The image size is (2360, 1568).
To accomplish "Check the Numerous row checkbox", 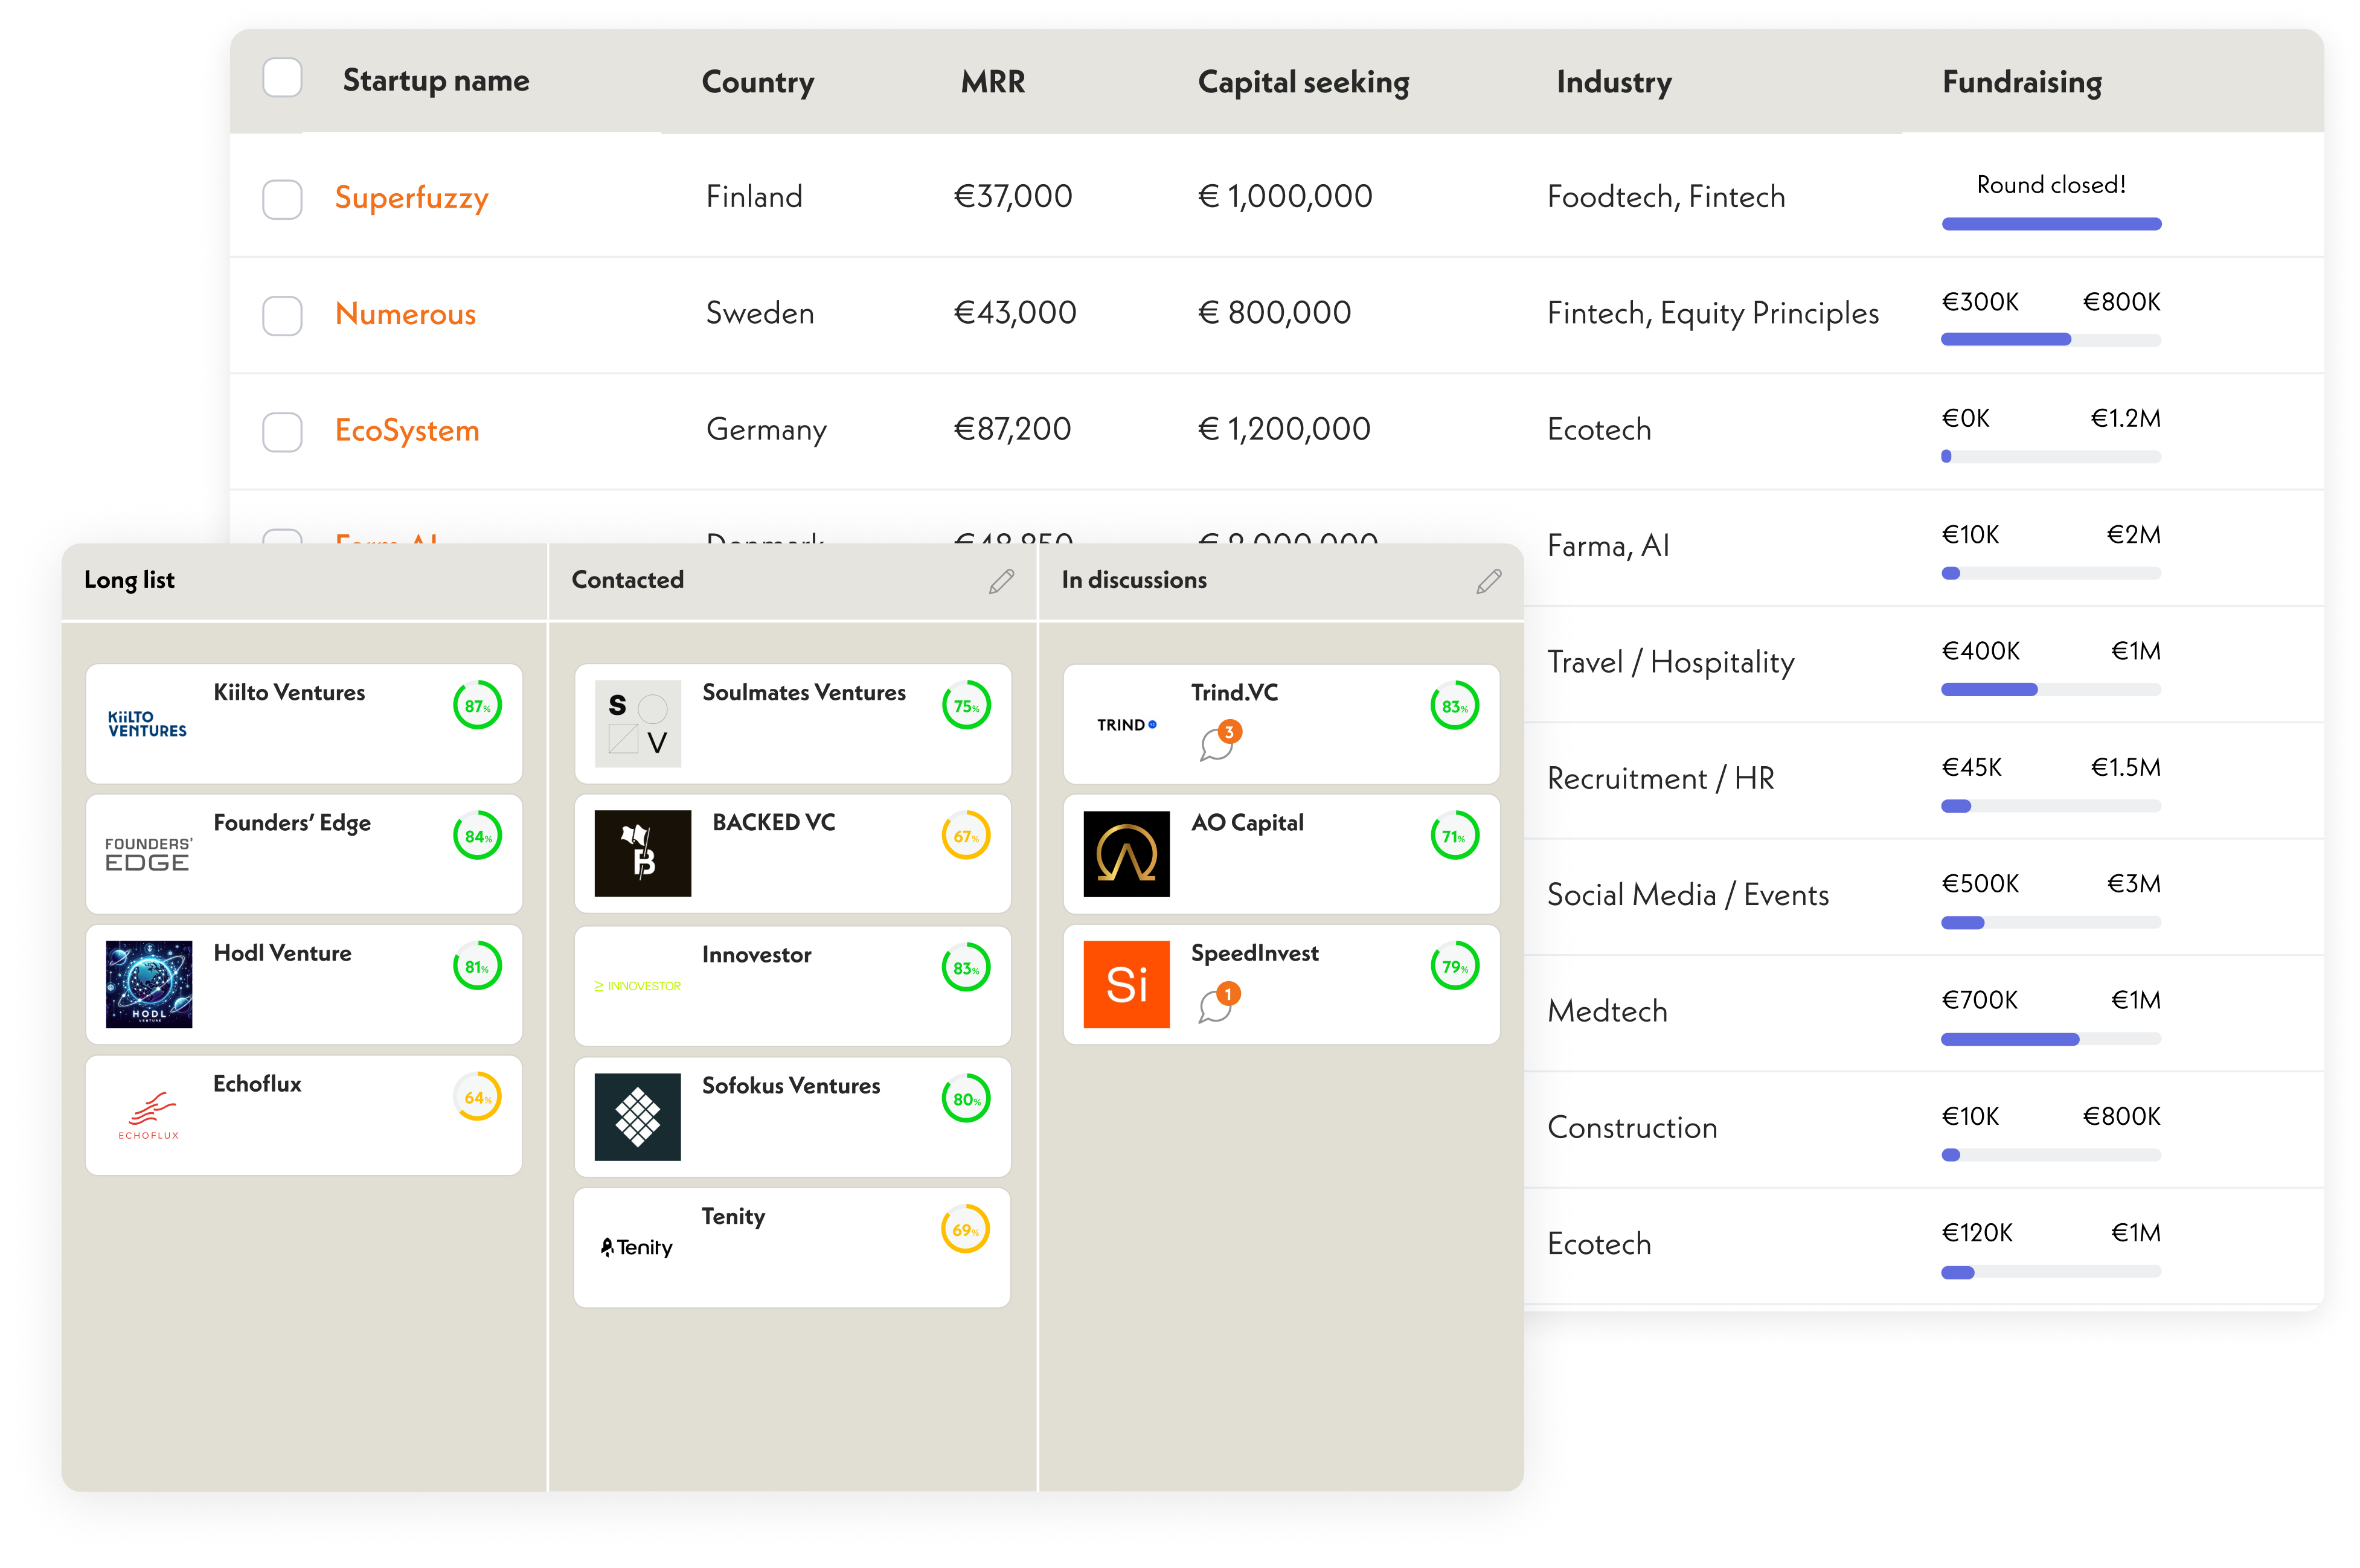I will click(282, 315).
